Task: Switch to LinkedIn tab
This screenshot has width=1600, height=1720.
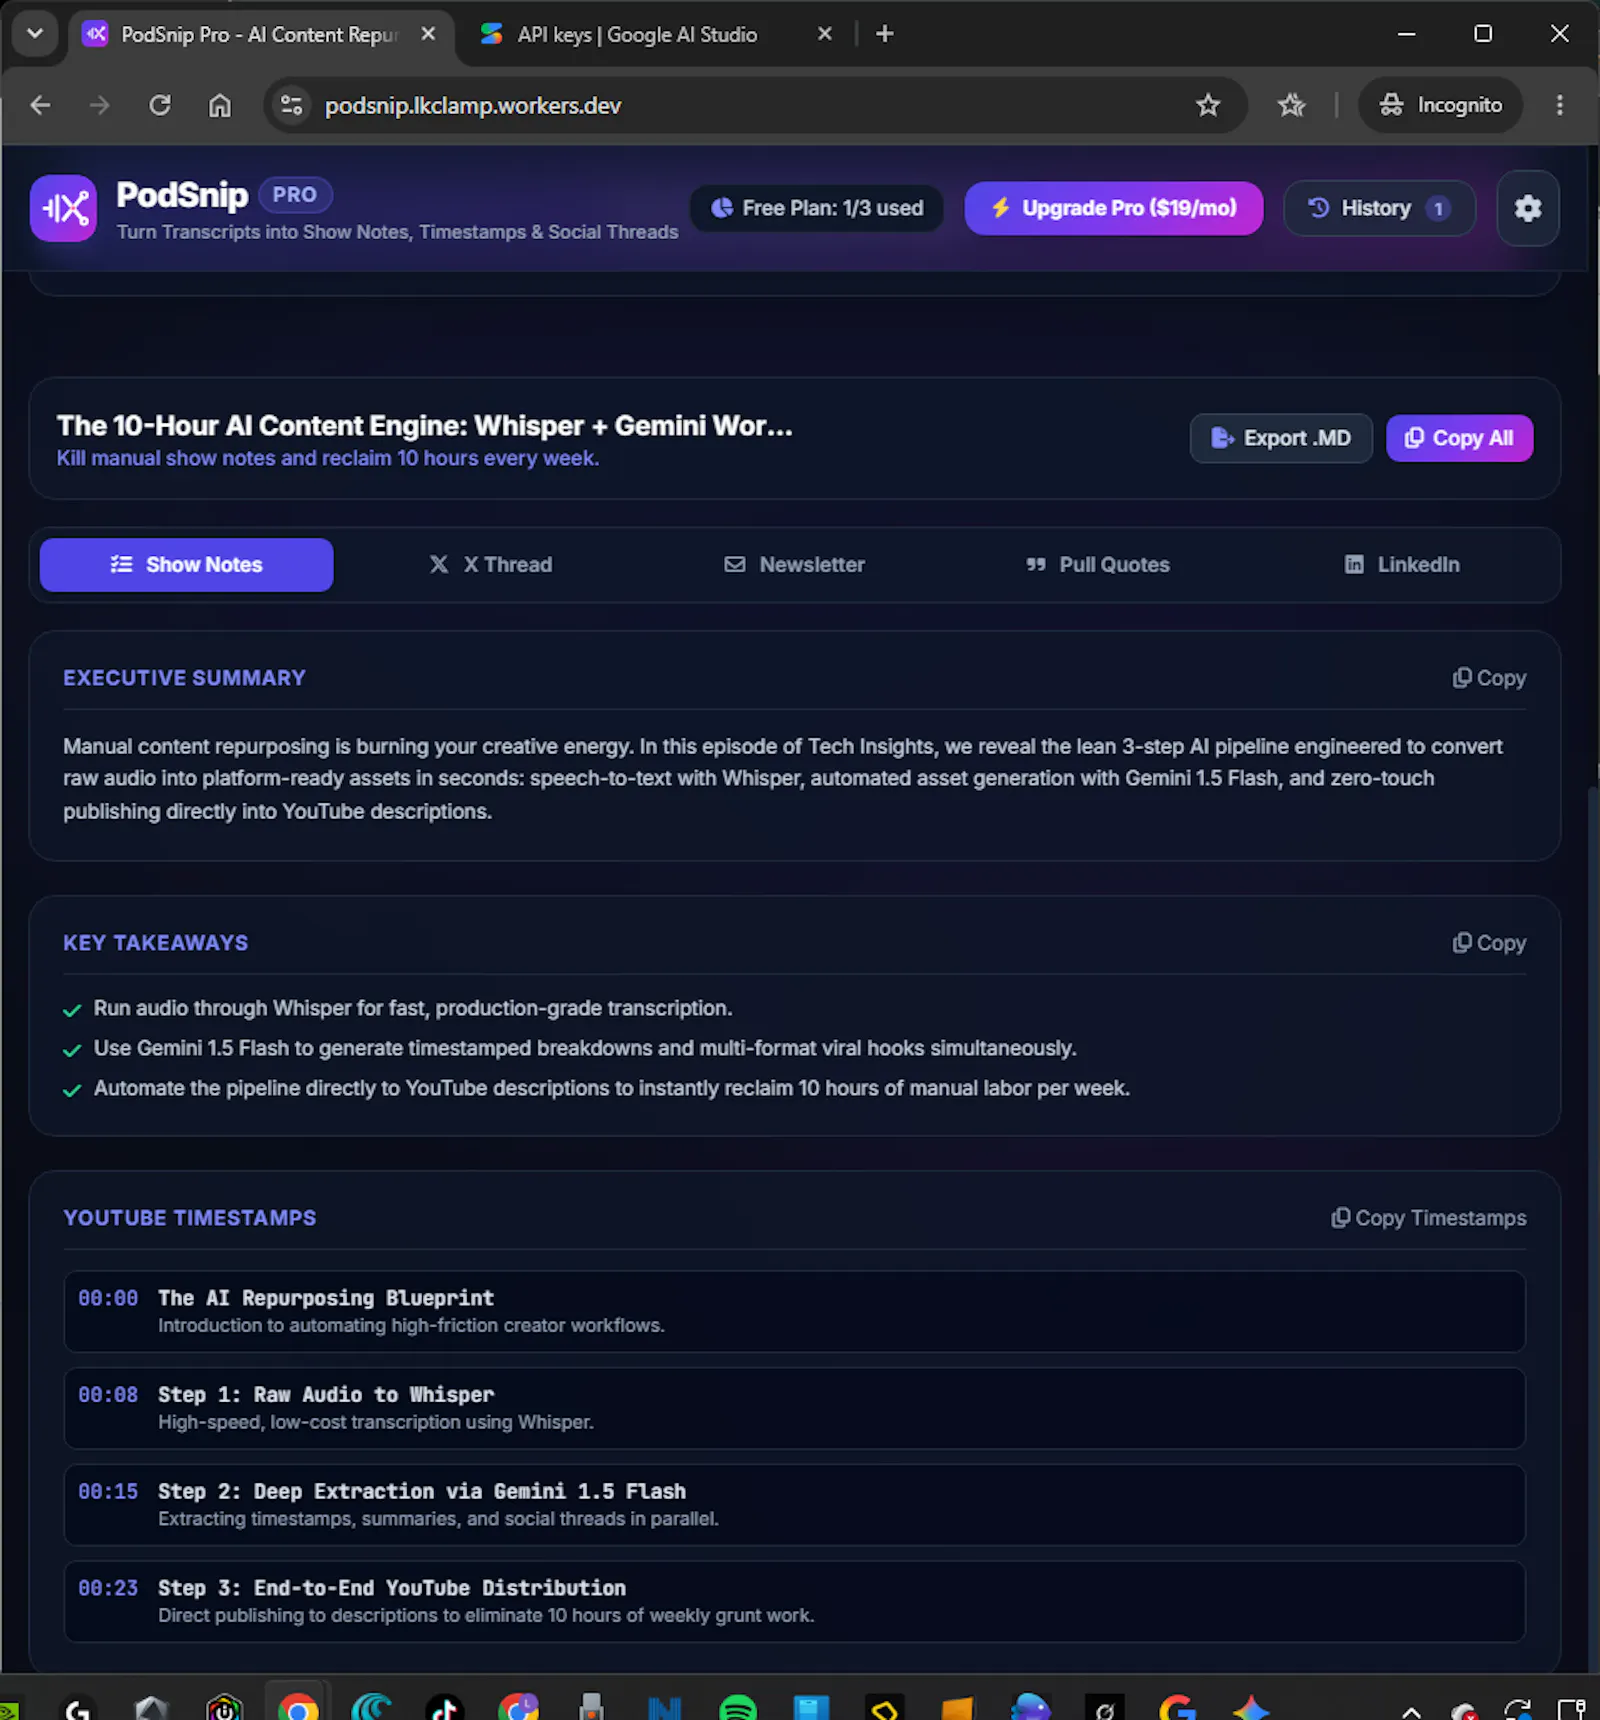Action: click(x=1402, y=565)
